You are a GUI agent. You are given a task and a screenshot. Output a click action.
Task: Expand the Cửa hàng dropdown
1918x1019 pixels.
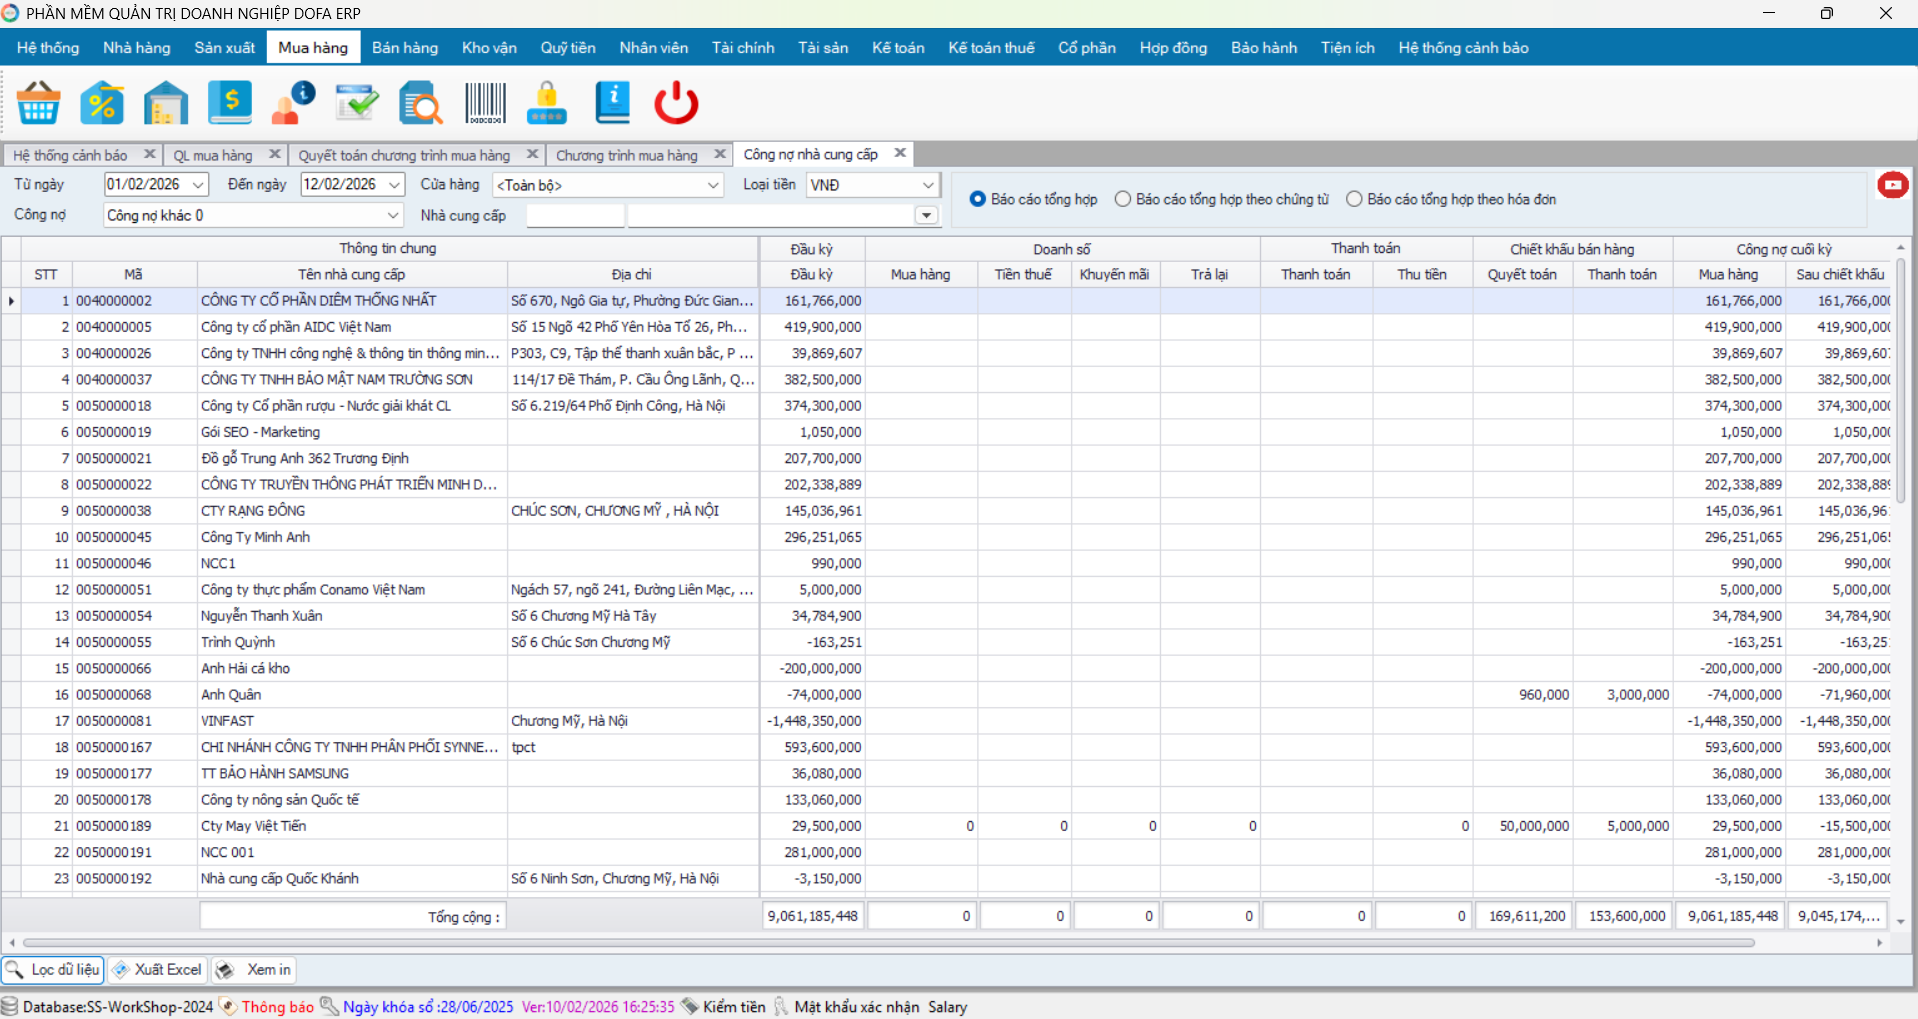[712, 185]
